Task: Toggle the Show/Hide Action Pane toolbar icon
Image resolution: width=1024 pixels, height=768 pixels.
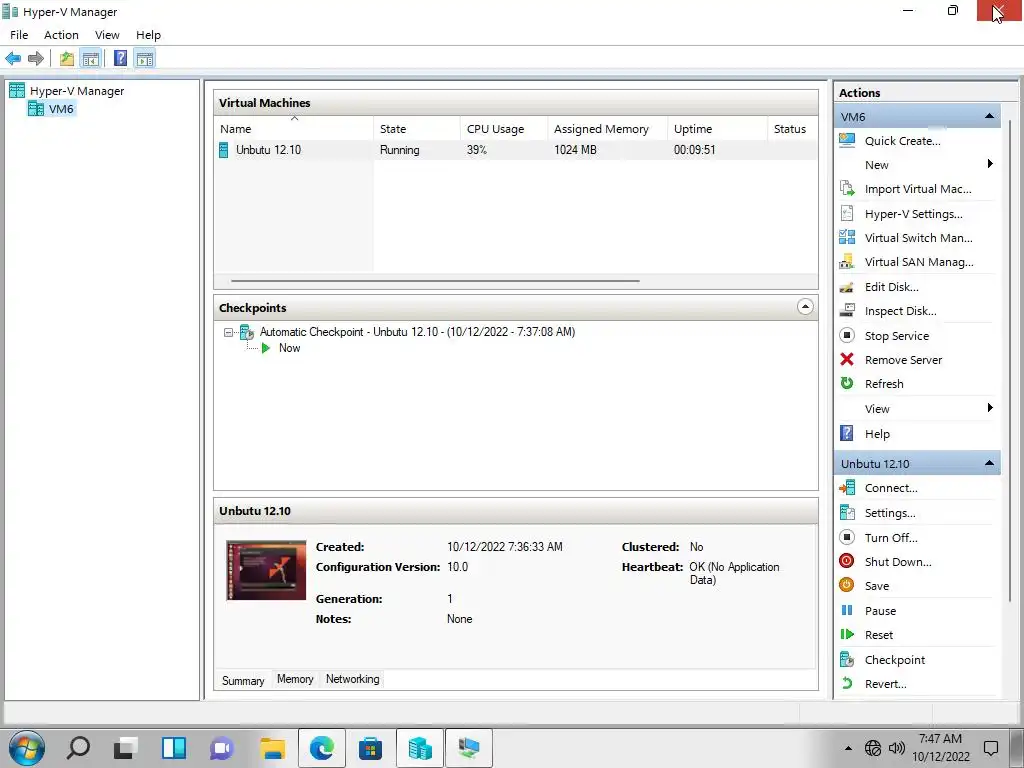Action: point(145,59)
